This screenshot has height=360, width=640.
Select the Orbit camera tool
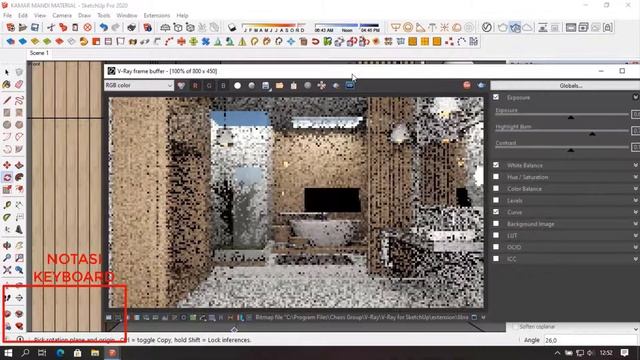(x=7, y=246)
